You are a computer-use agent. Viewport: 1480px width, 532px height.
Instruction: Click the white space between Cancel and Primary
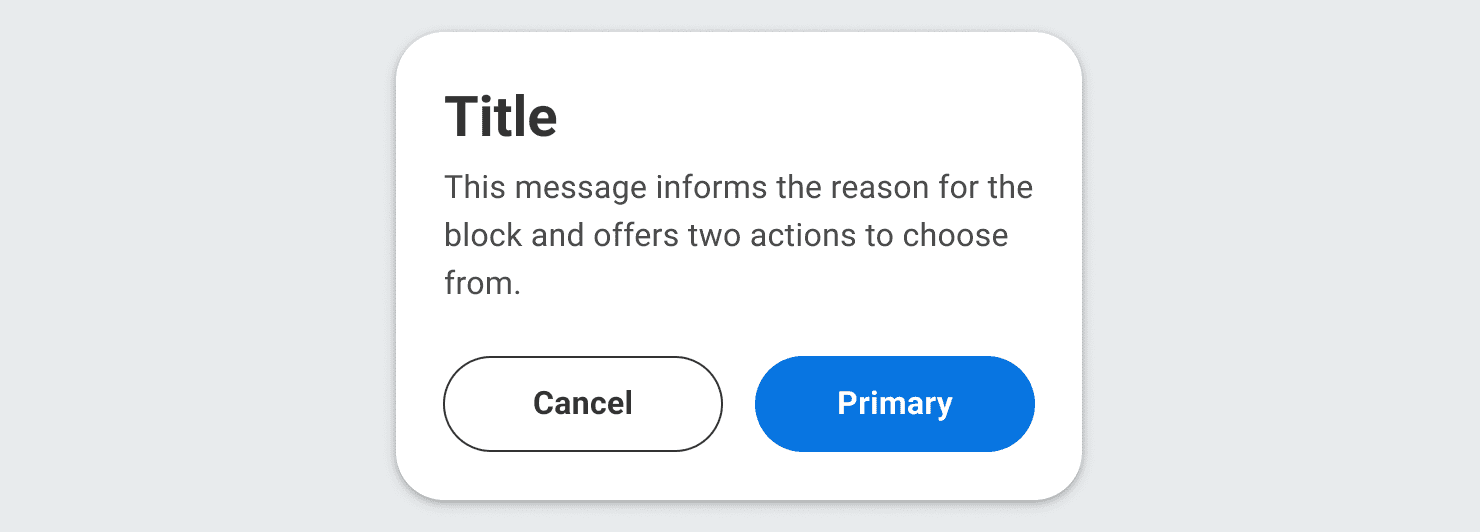point(739,404)
